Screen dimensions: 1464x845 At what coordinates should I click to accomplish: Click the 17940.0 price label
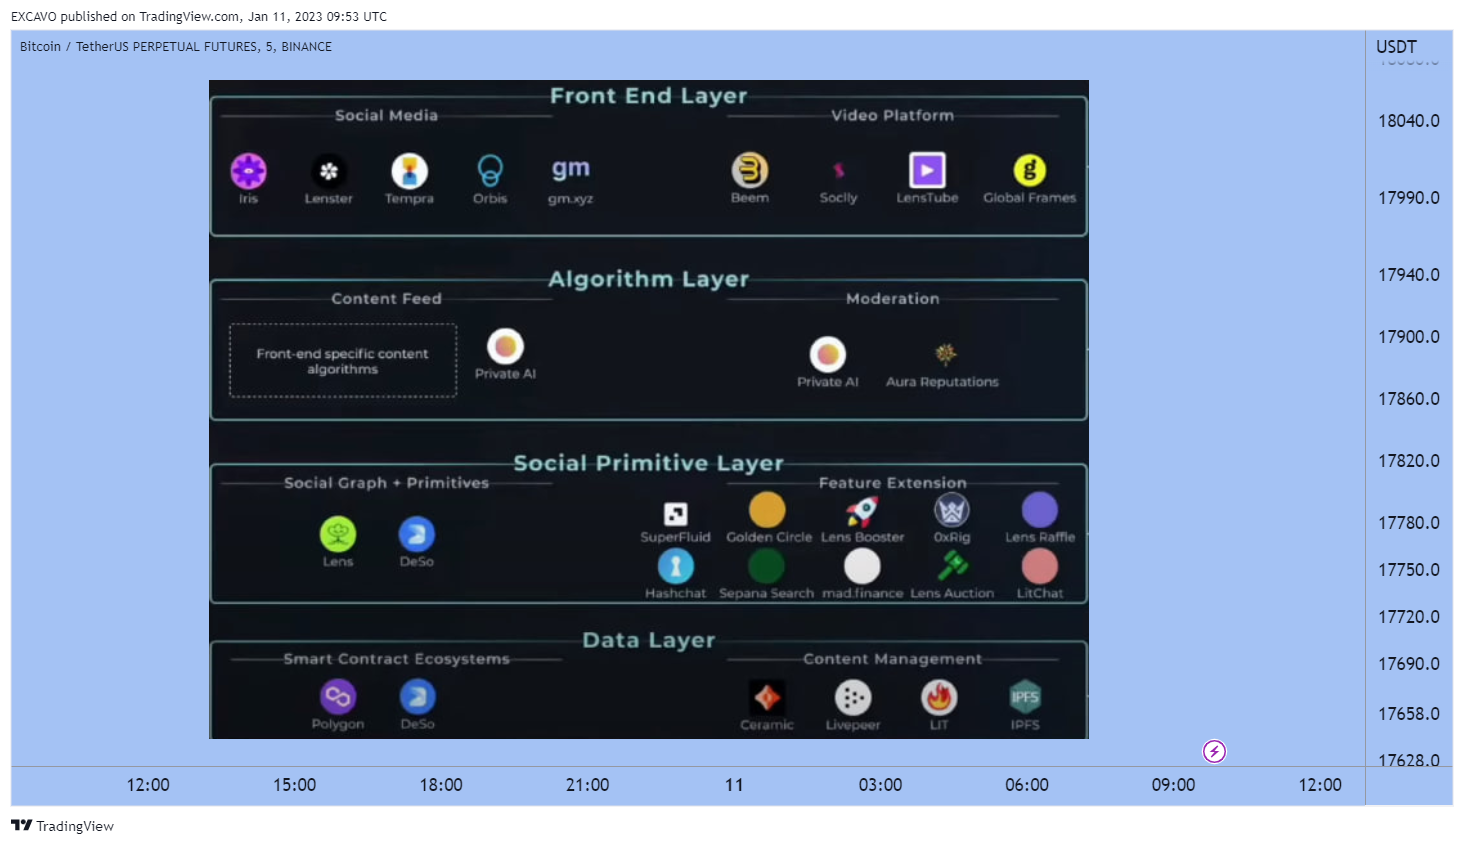click(x=1409, y=275)
